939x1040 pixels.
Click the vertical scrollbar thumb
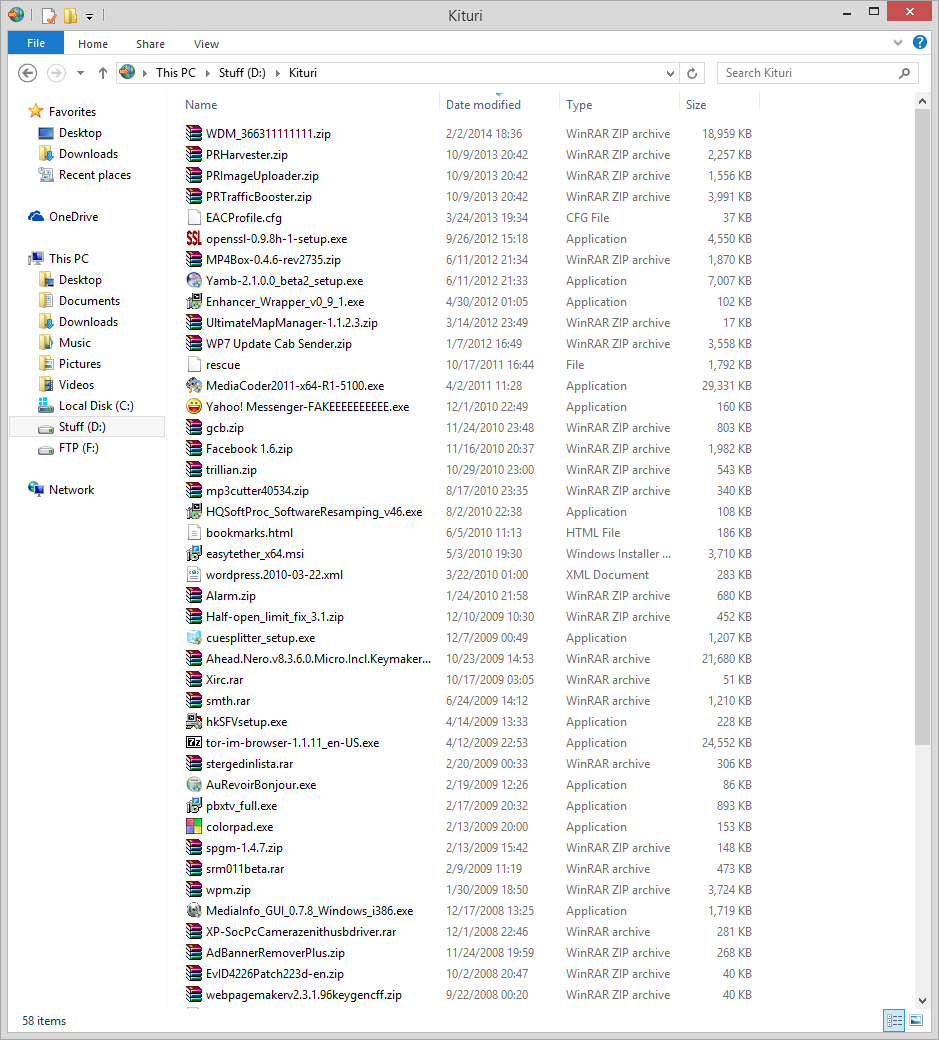(922, 427)
